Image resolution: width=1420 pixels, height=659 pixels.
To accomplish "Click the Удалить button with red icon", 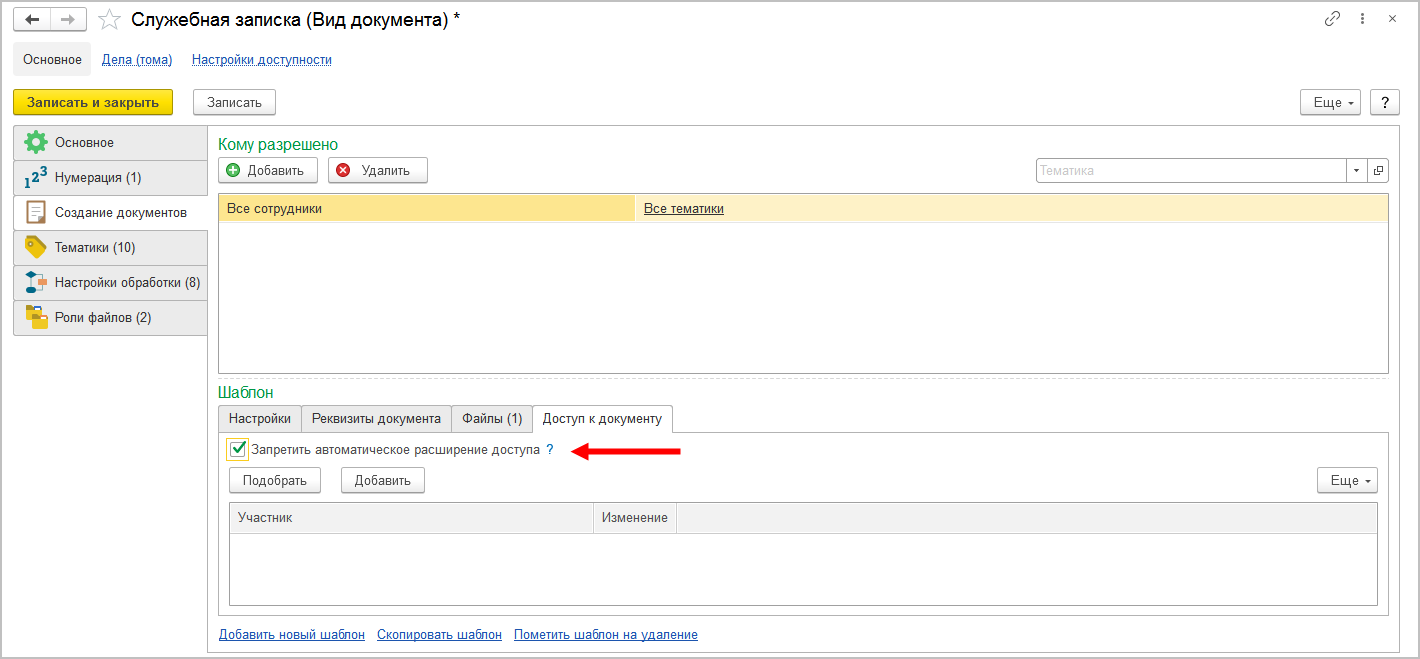I will (x=378, y=171).
